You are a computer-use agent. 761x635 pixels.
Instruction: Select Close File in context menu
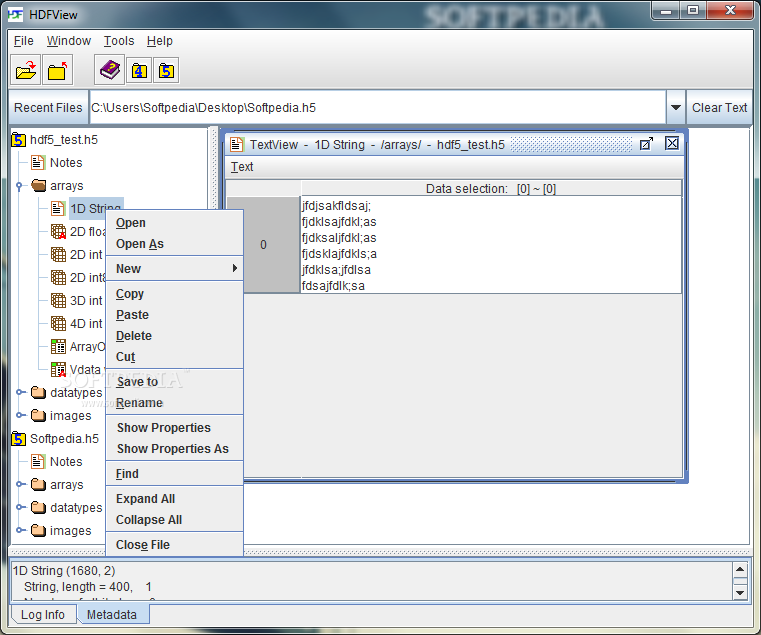(174, 545)
